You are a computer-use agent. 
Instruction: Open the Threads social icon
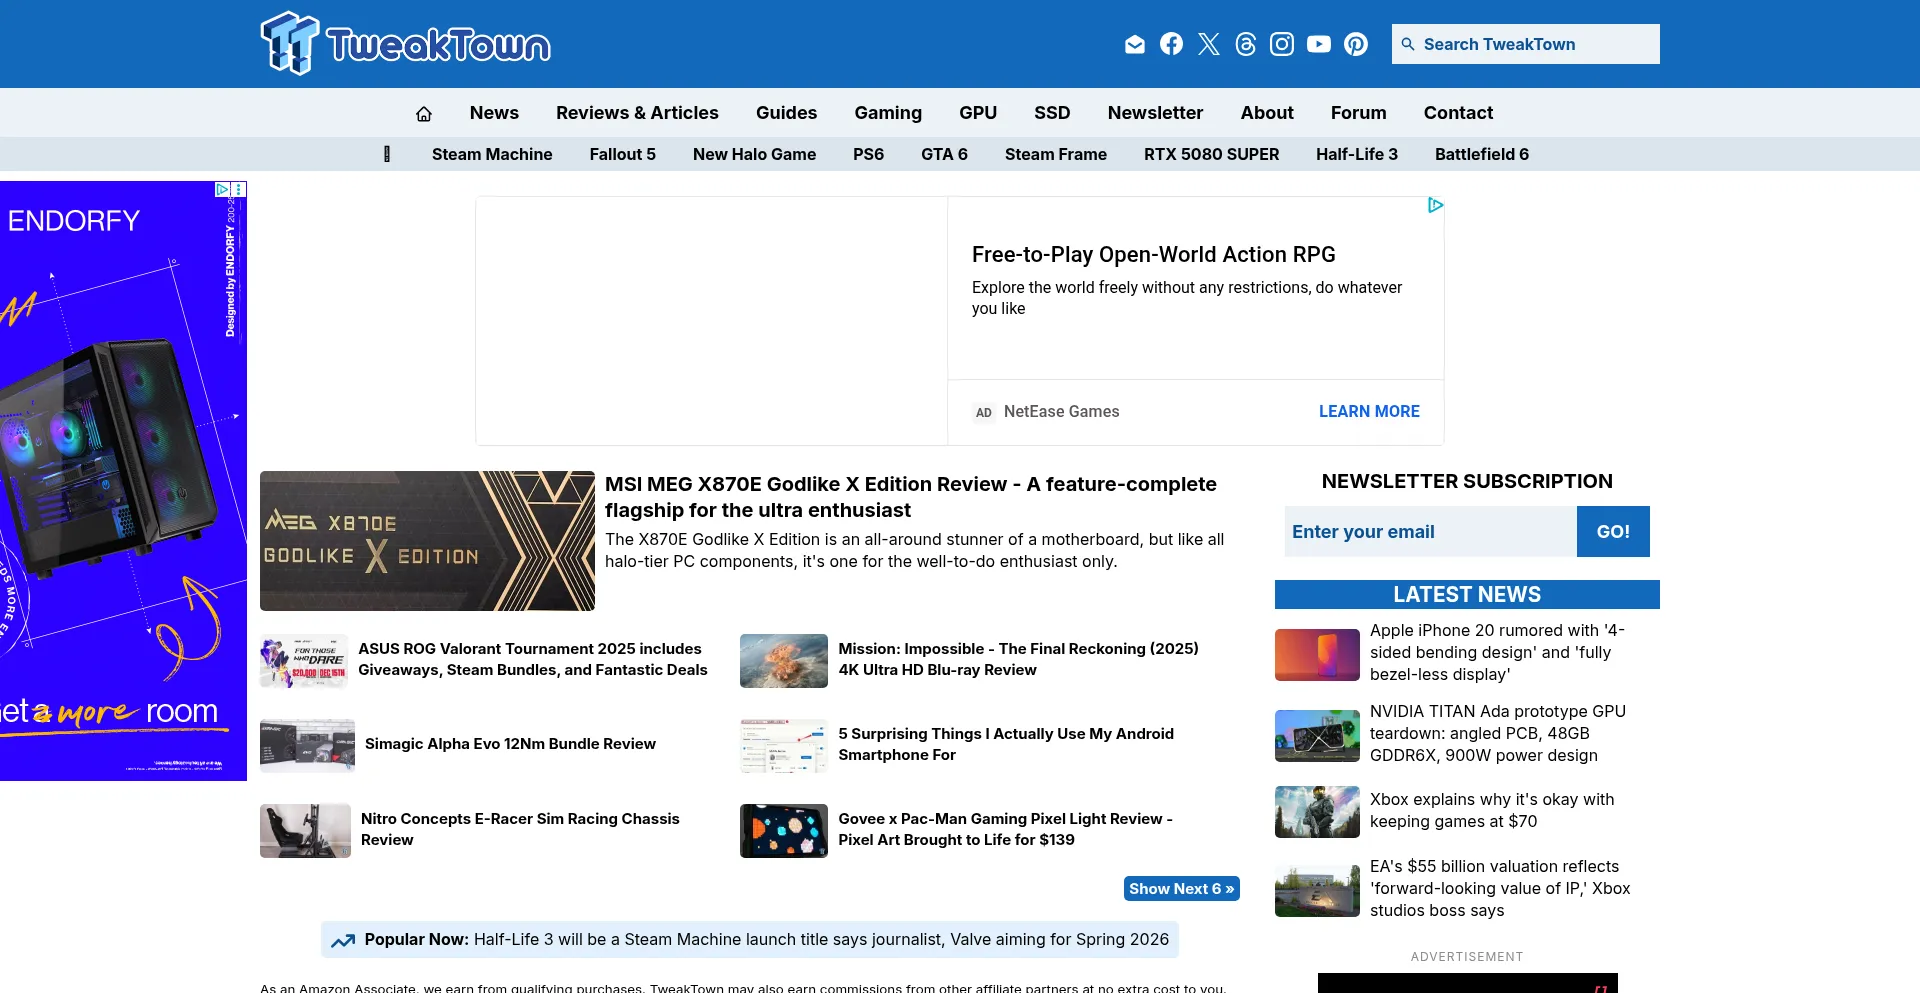1245,44
